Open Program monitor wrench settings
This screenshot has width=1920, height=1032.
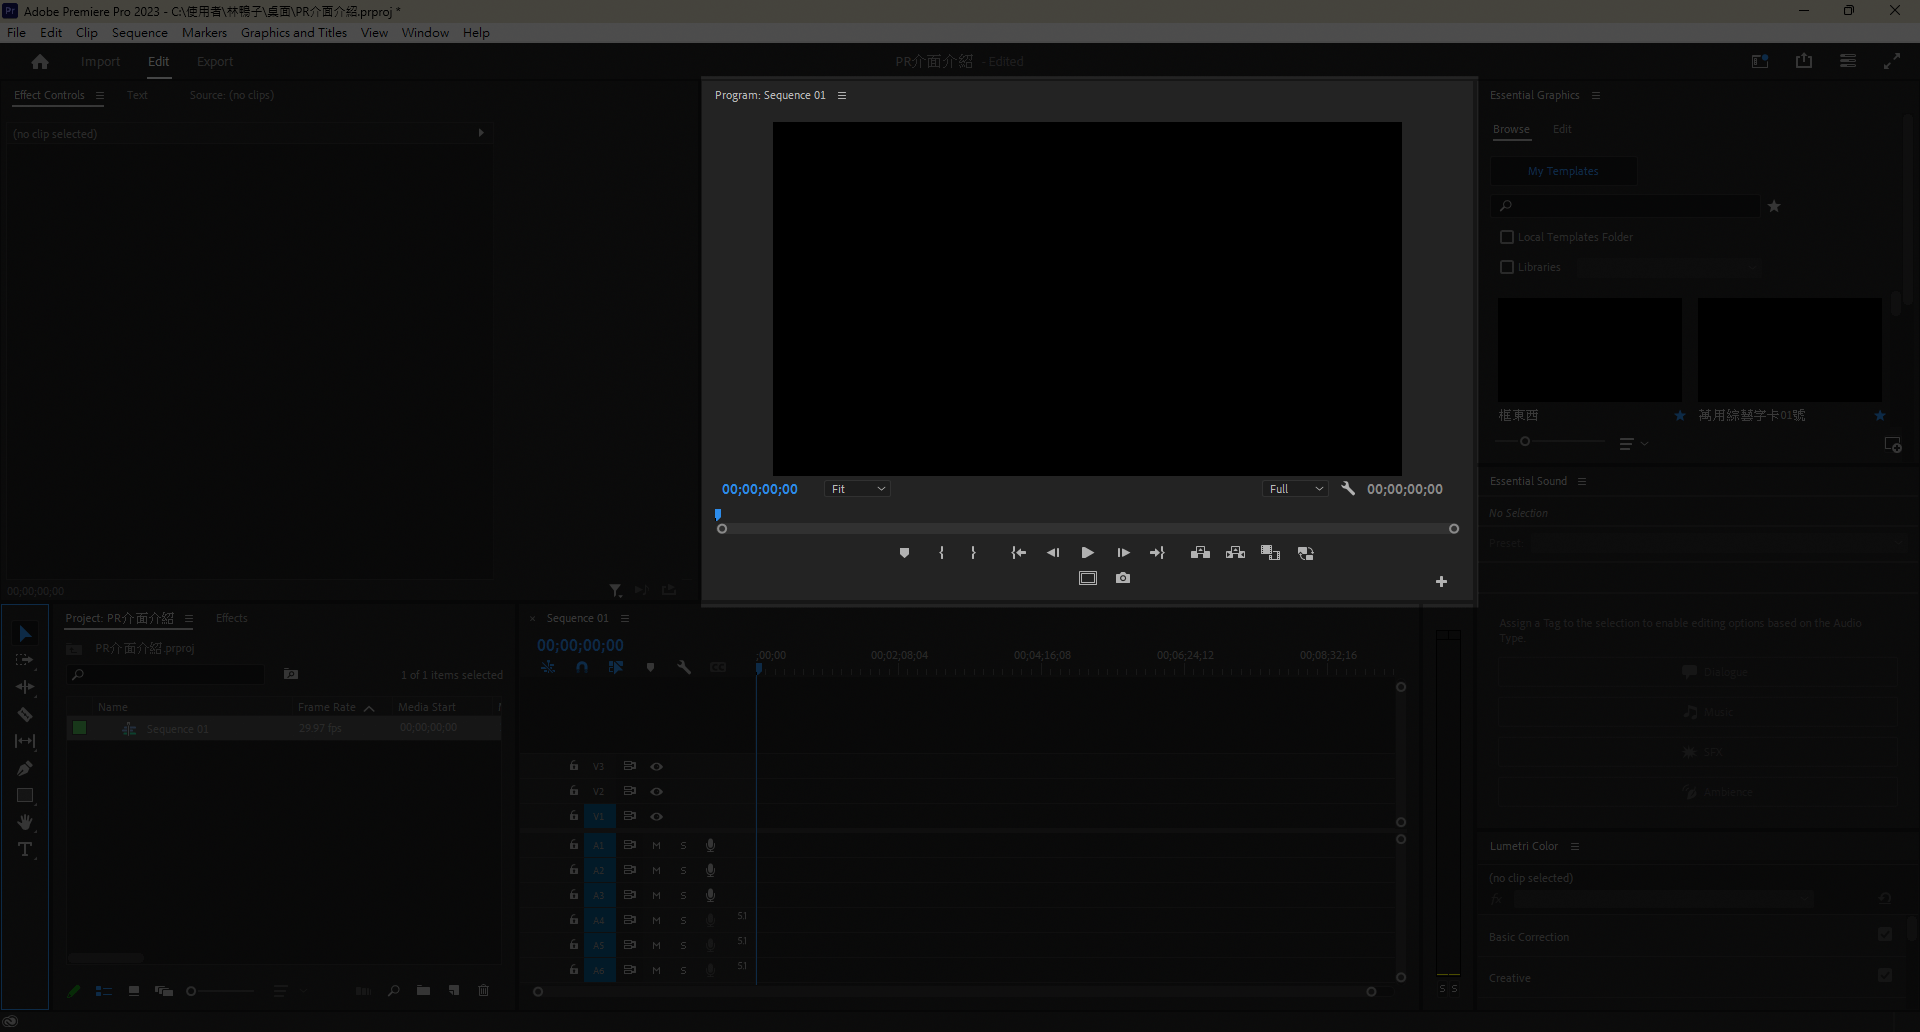(1348, 489)
